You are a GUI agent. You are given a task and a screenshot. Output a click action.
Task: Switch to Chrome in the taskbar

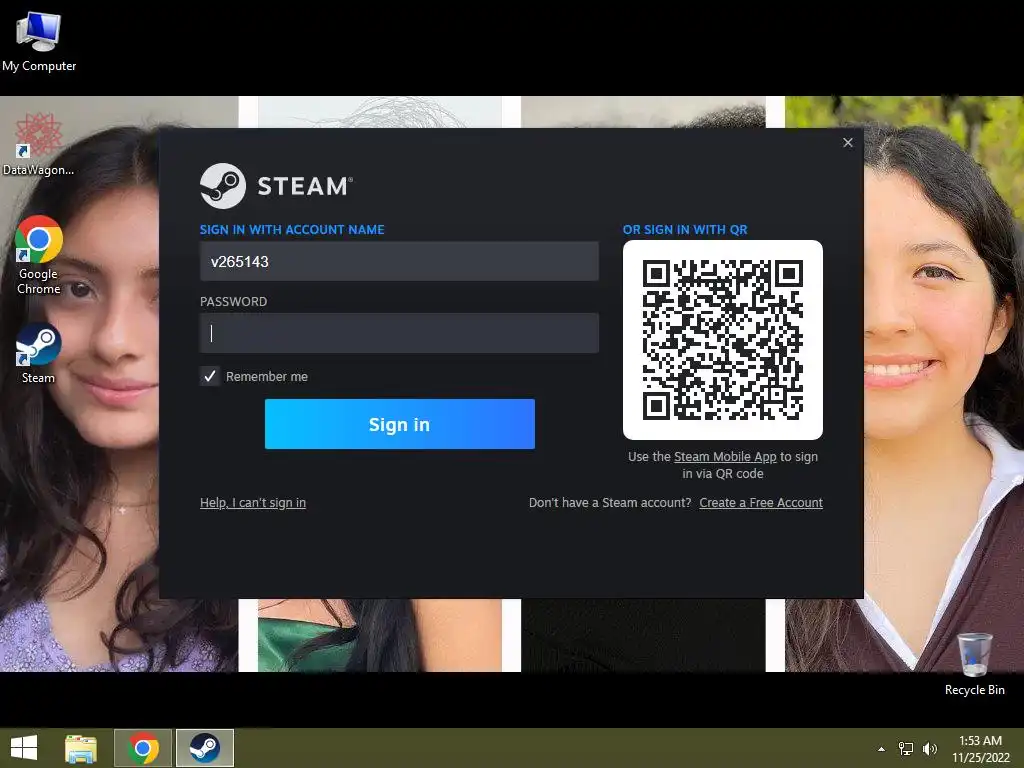pyautogui.click(x=143, y=748)
